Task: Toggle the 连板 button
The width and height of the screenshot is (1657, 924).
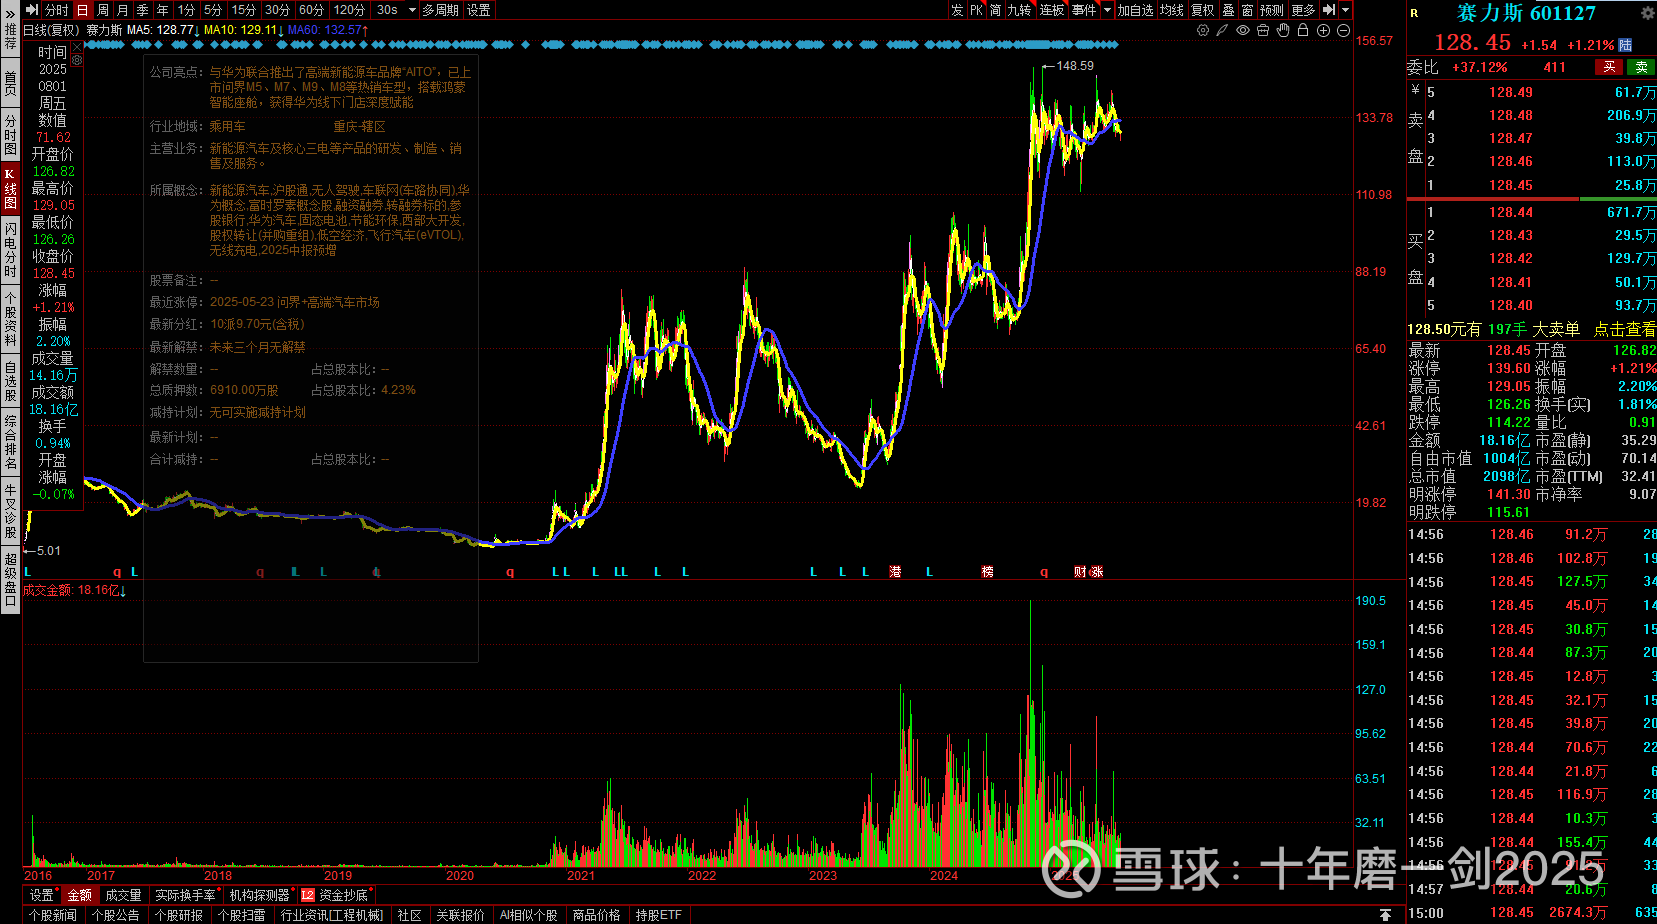Action: [x=1052, y=10]
